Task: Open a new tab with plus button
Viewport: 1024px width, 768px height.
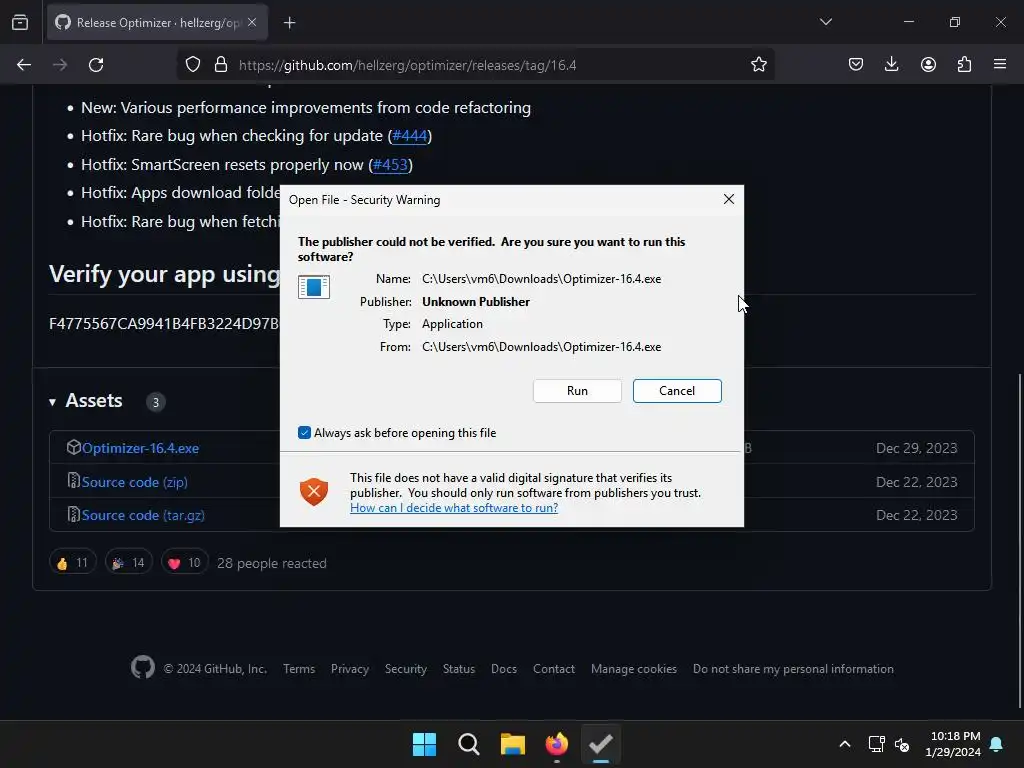Action: [290, 23]
